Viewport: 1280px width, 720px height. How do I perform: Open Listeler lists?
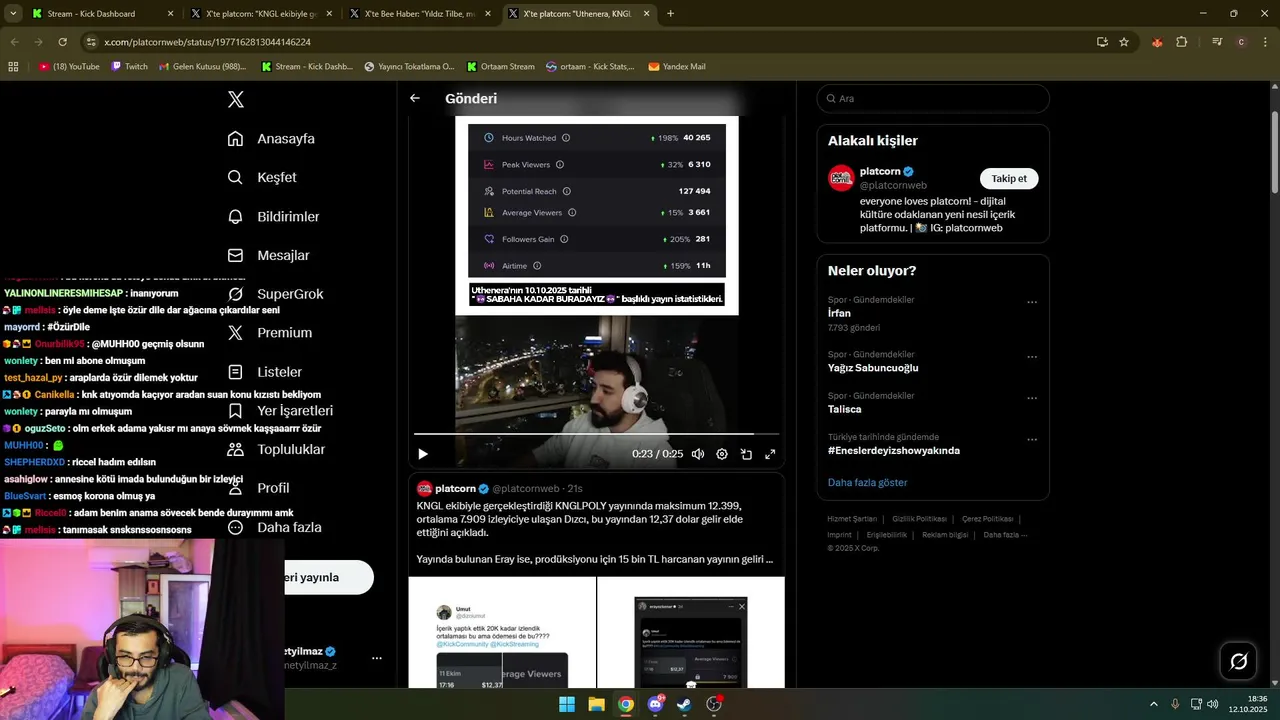click(x=264, y=371)
